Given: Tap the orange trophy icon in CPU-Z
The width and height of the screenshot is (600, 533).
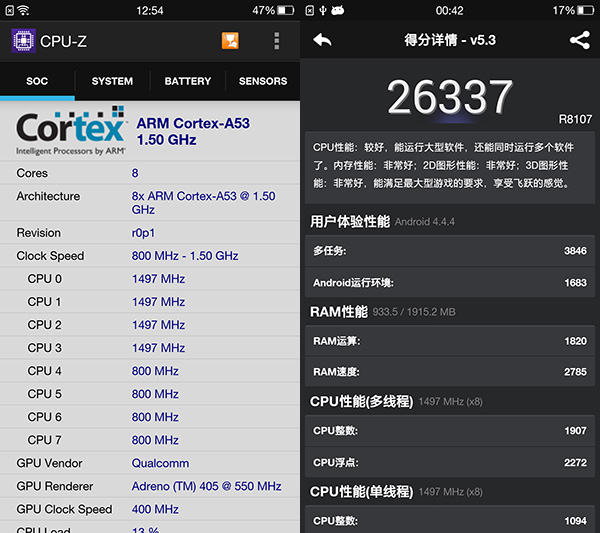Looking at the screenshot, I should click(x=230, y=41).
